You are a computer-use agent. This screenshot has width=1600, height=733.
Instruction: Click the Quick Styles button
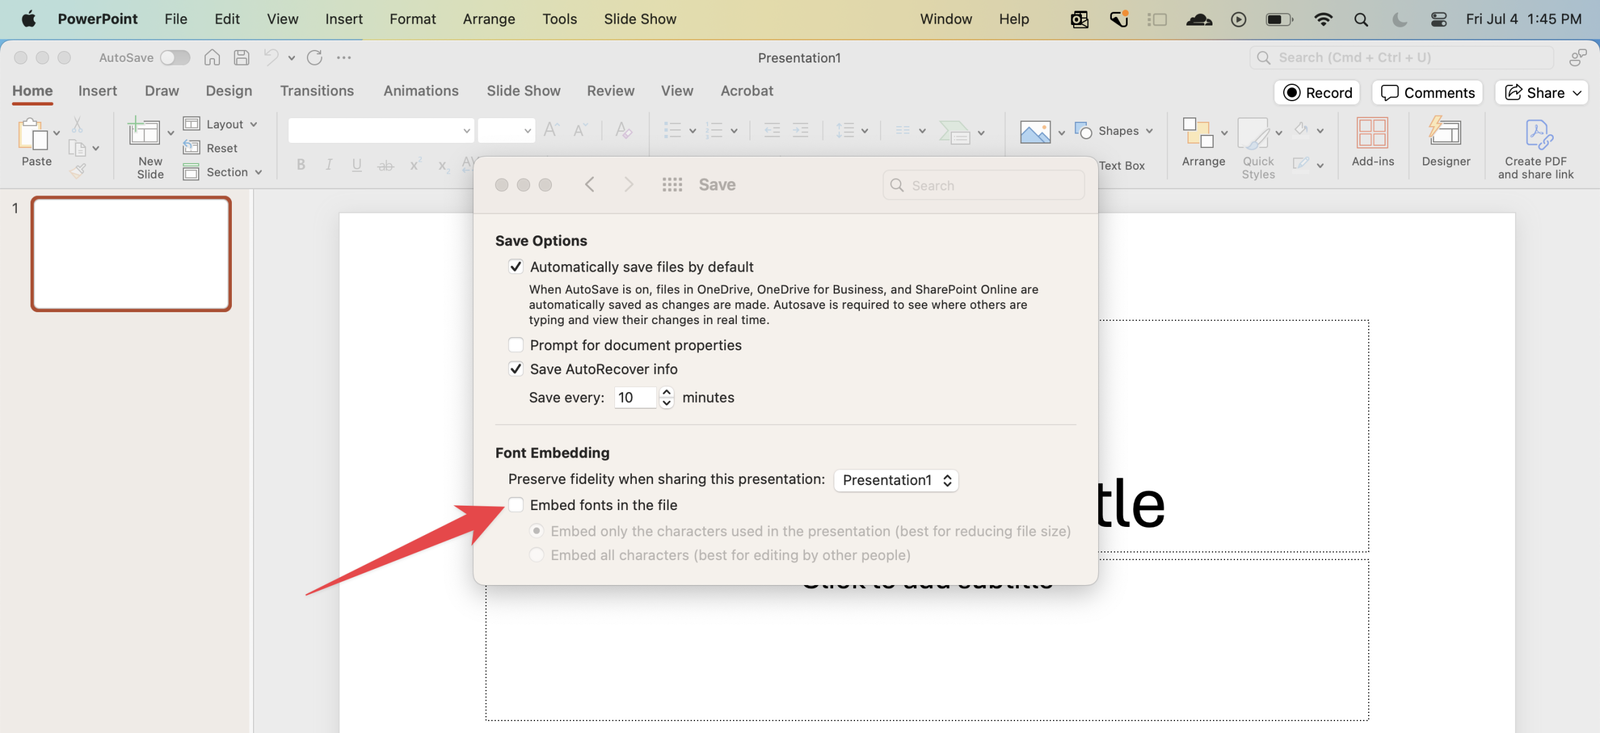pyautogui.click(x=1258, y=148)
